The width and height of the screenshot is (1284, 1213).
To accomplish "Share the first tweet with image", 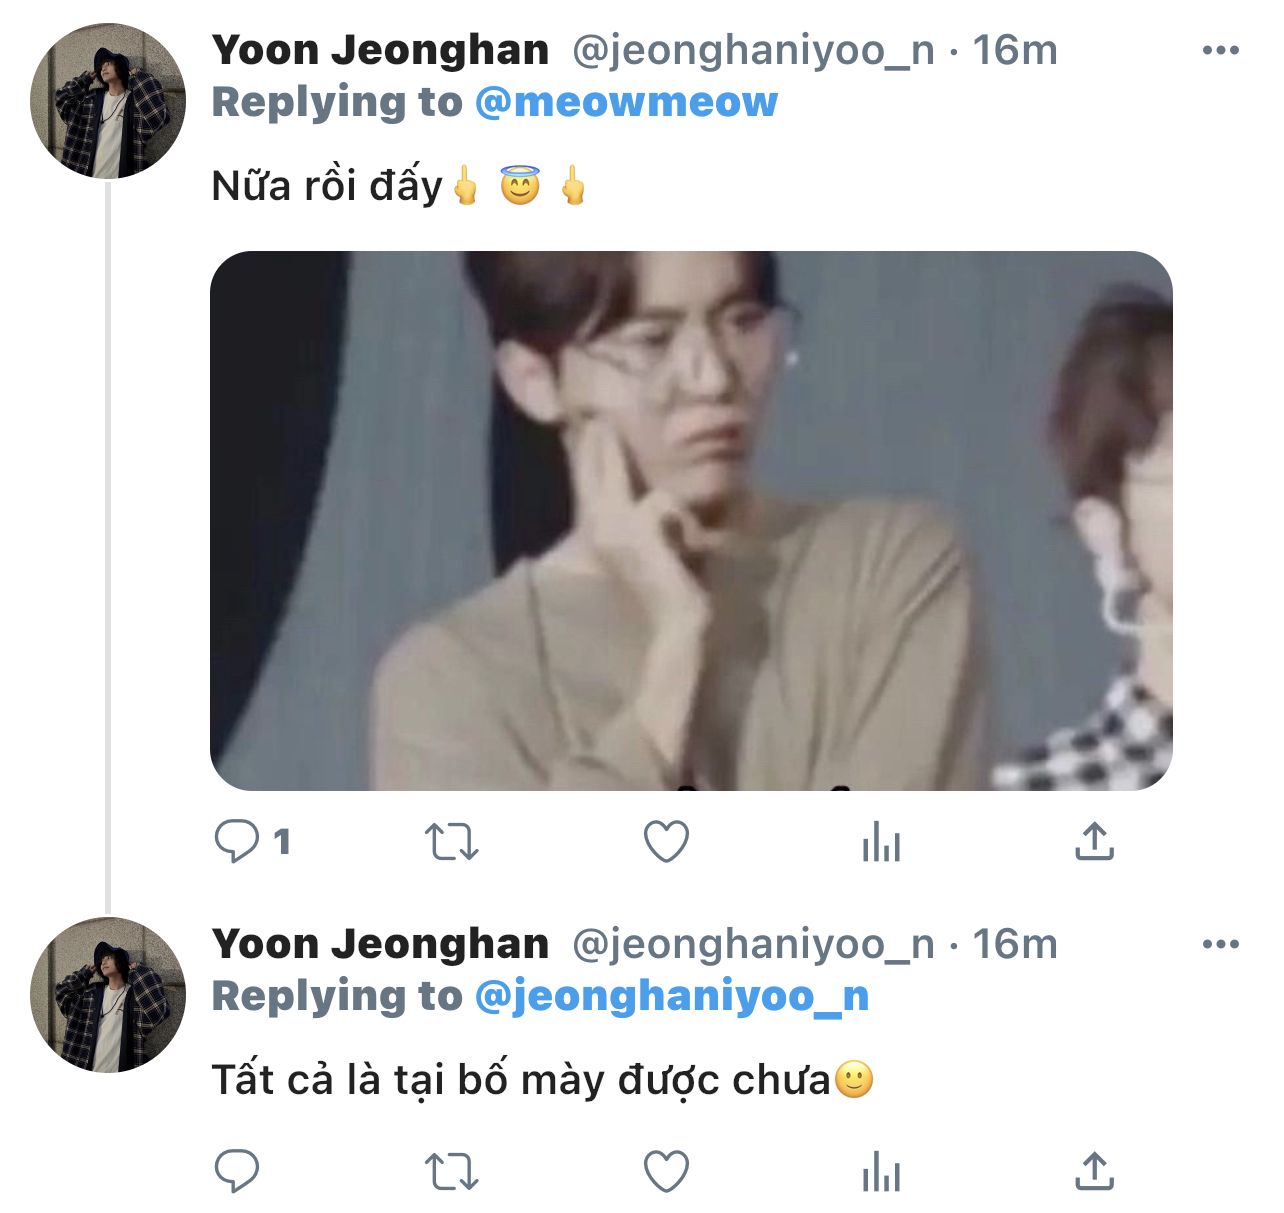I will pos(1095,842).
